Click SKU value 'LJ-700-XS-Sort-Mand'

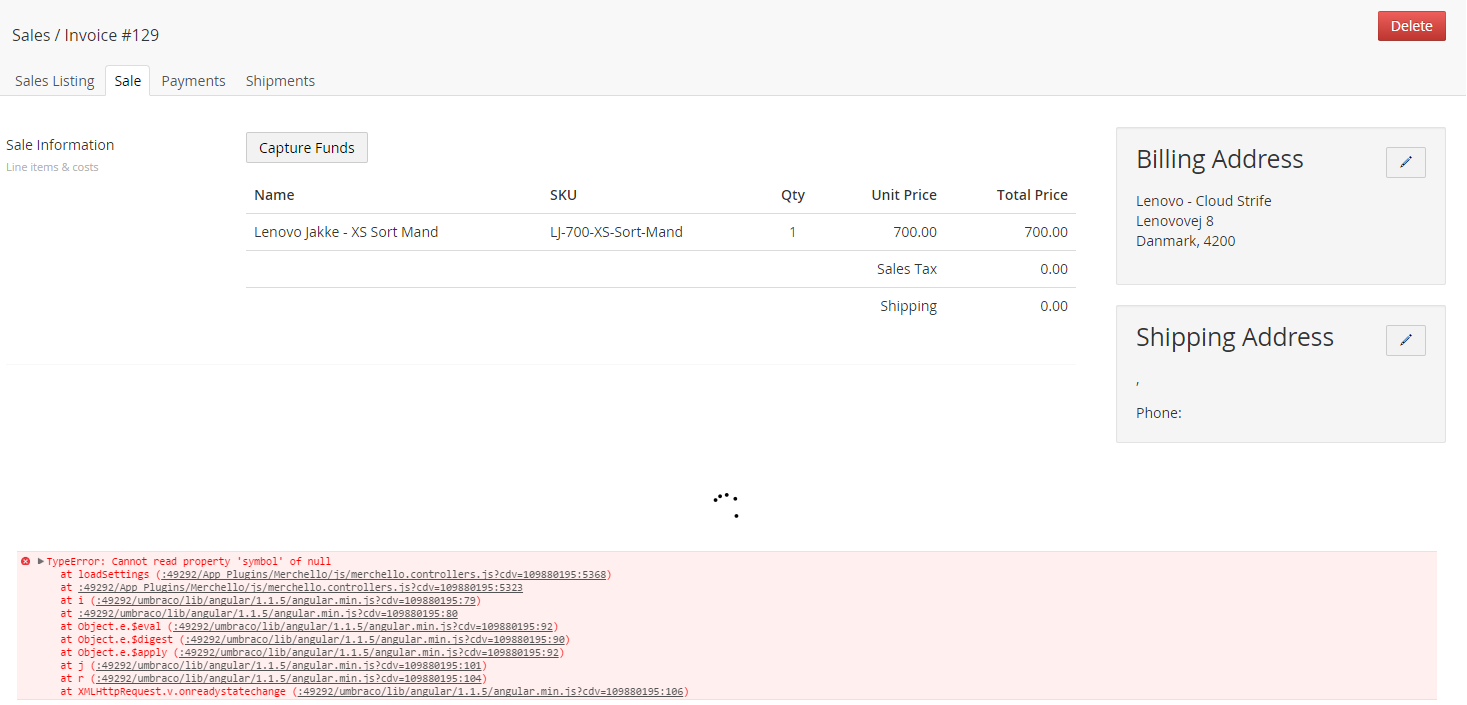point(616,232)
